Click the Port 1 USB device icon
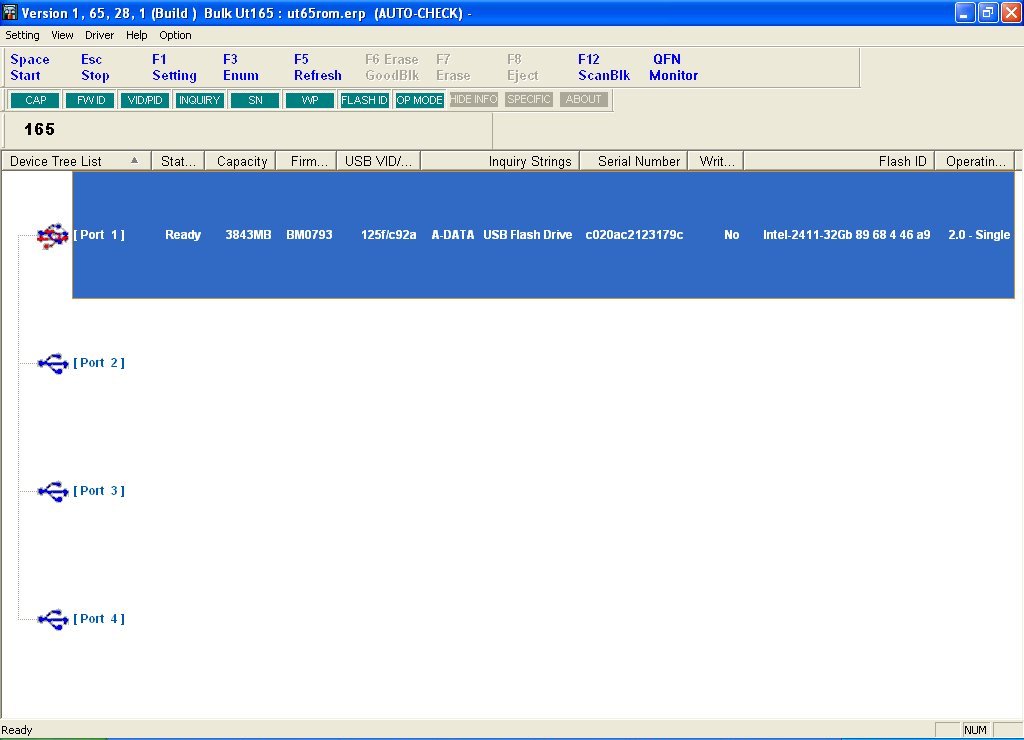This screenshot has width=1024, height=740. coord(53,236)
